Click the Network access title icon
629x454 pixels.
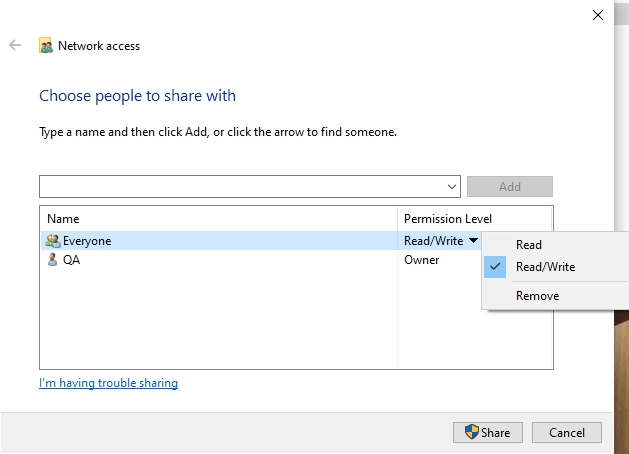[46, 46]
